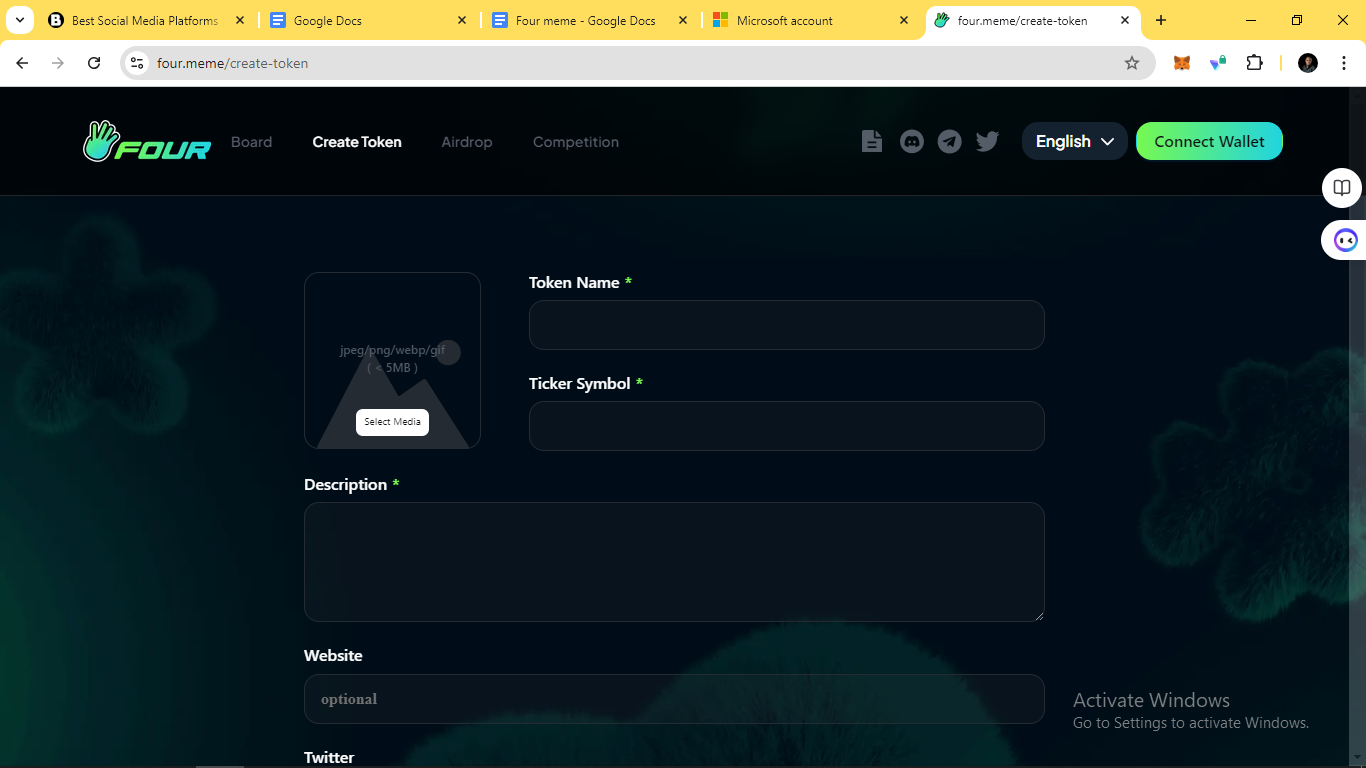Close the Best Social Media Platforms tab

[x=240, y=20]
